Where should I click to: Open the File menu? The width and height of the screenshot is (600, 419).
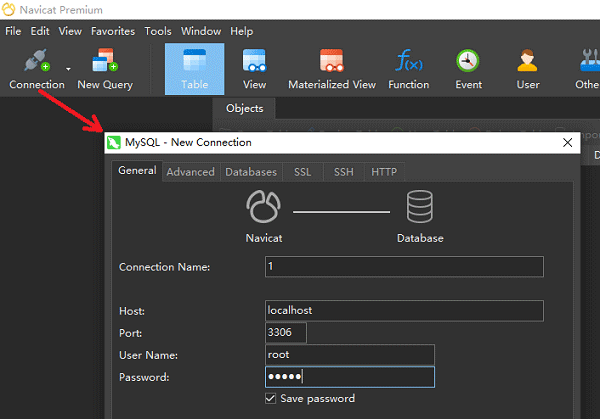[x=13, y=31]
